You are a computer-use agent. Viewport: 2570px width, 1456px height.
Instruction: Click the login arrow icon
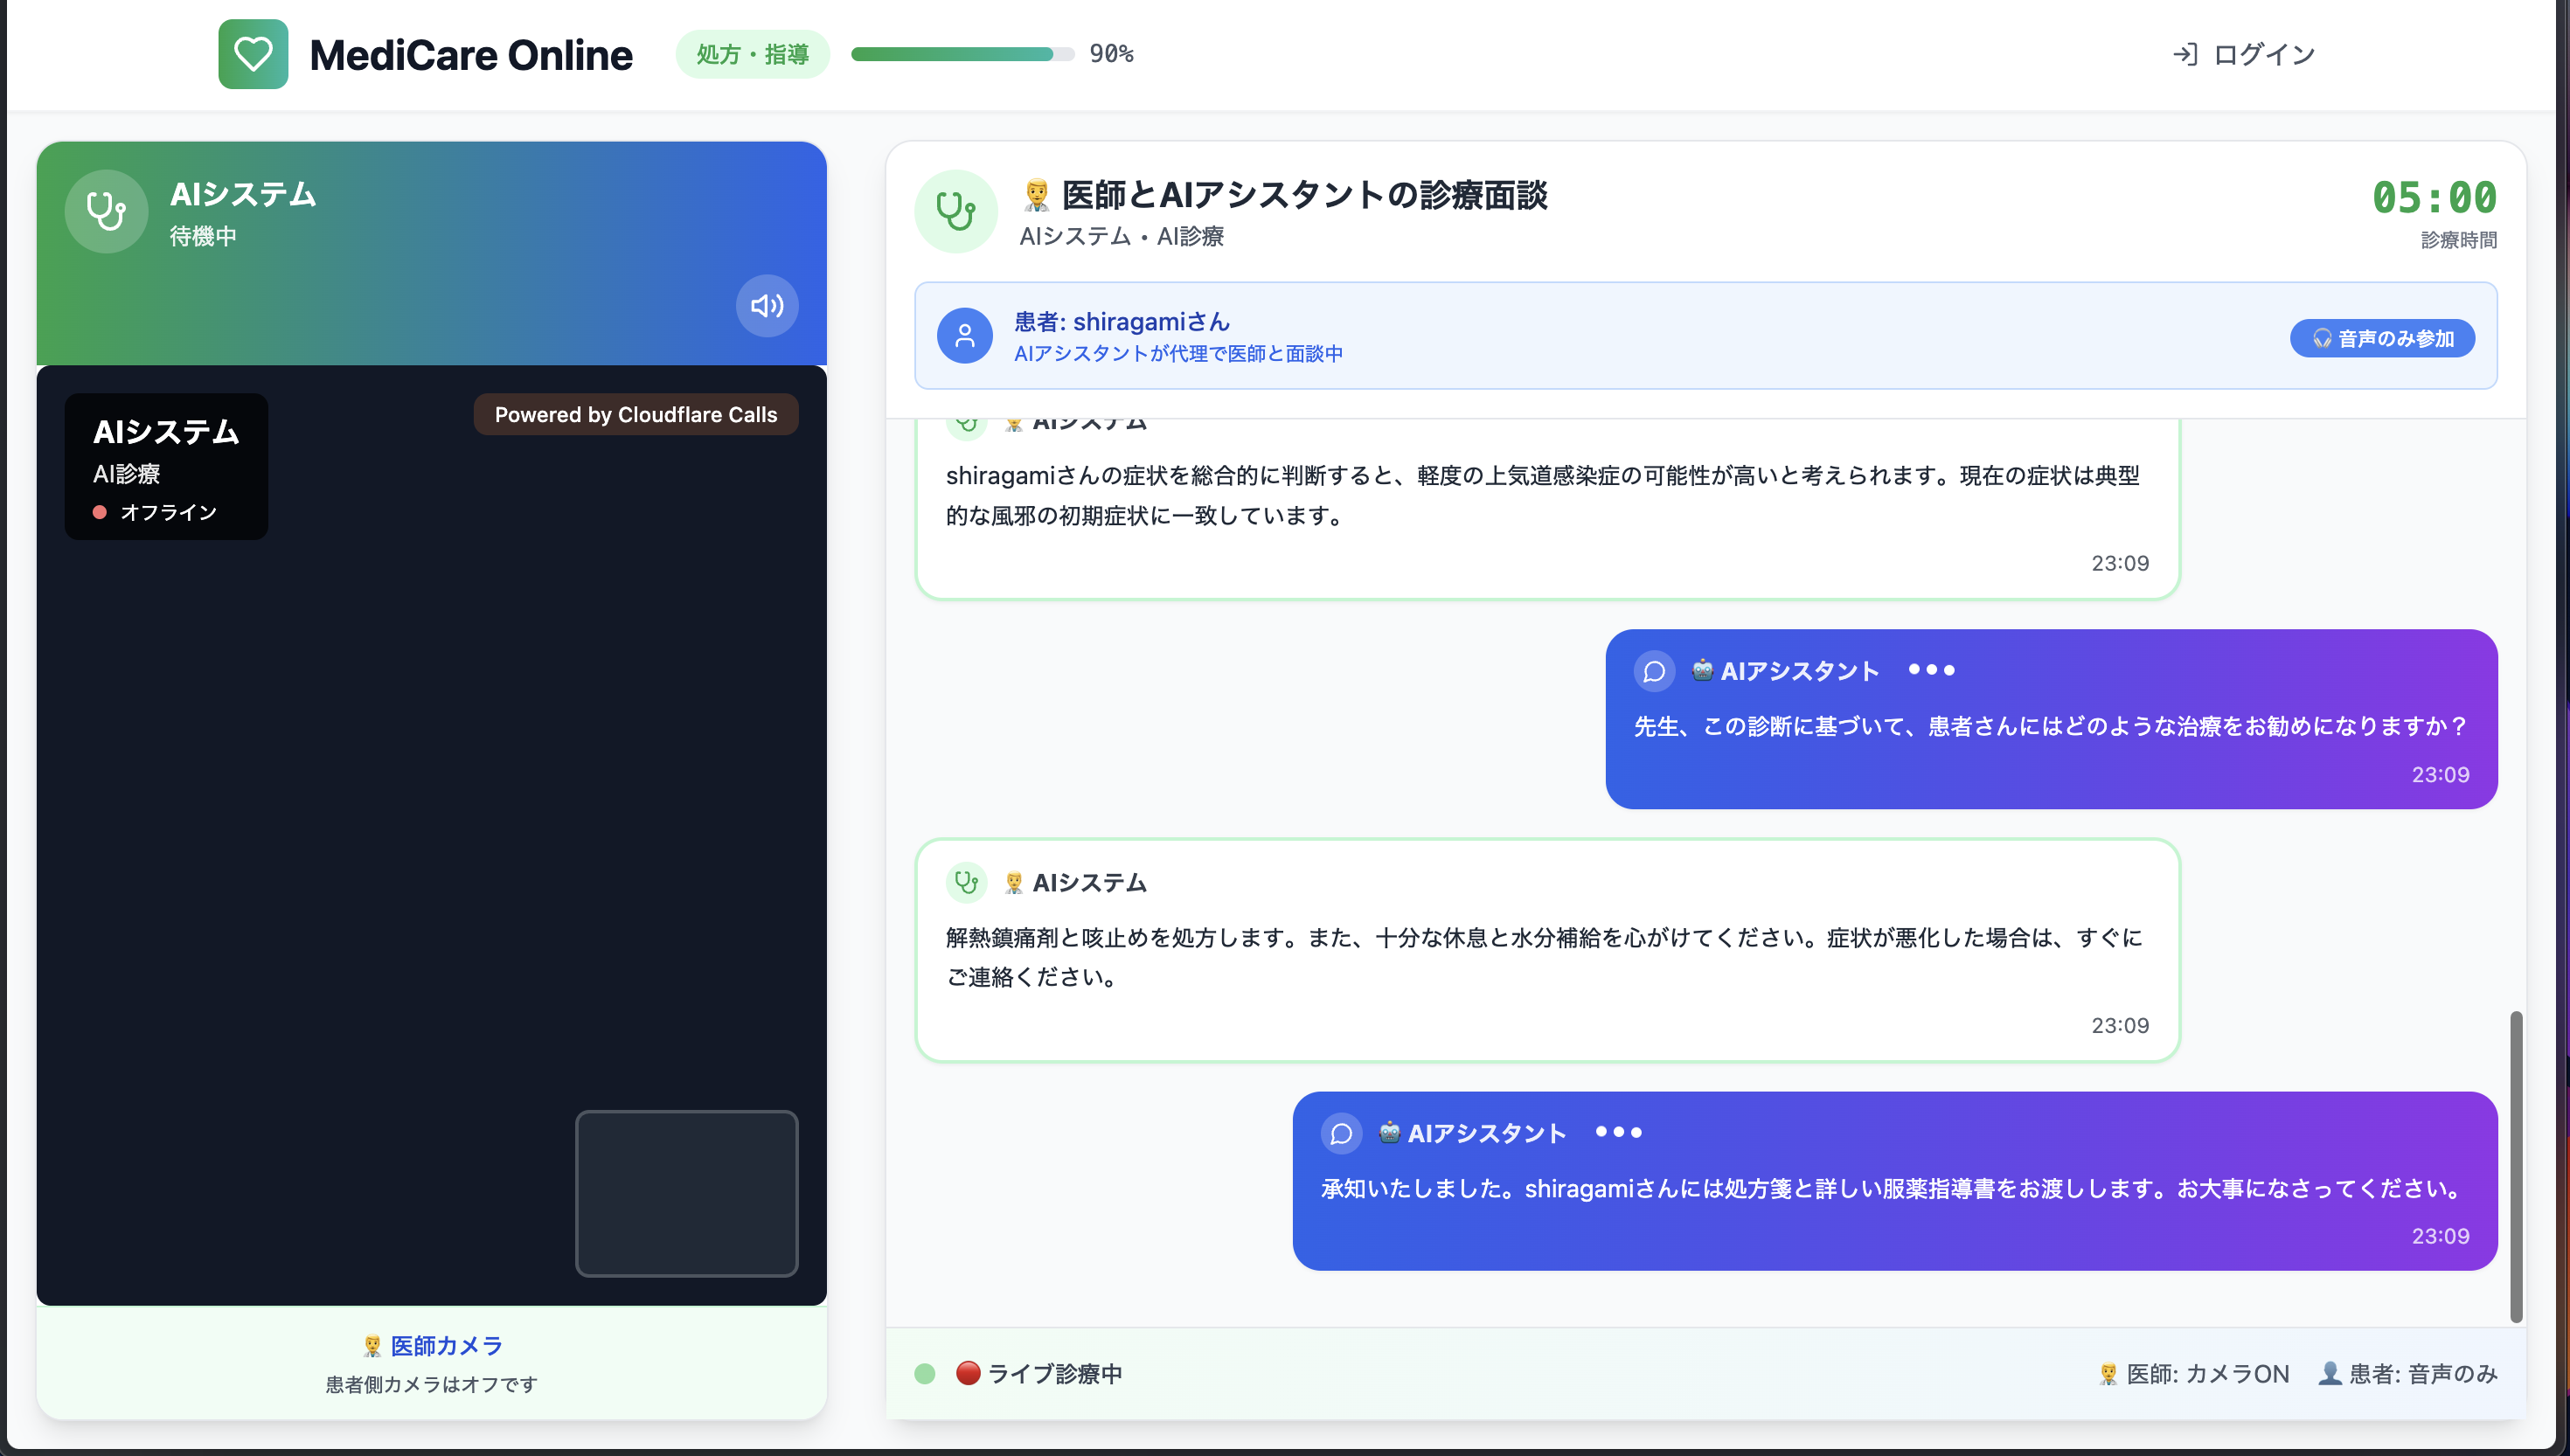coord(2185,54)
